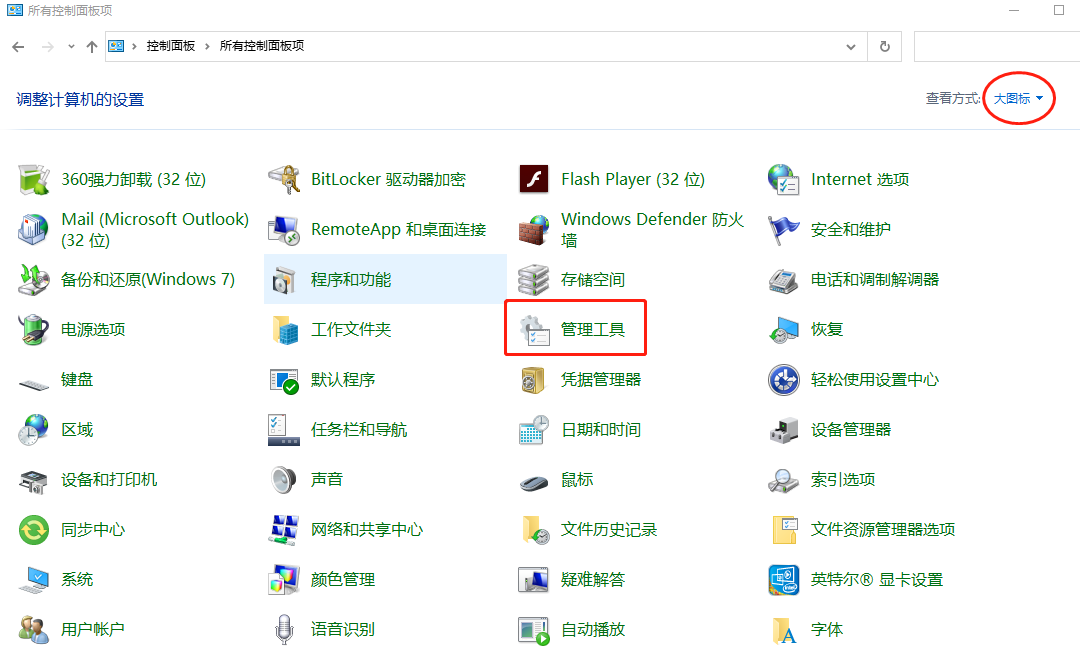Navigate to 控制面板 via breadcrumb
The height and width of the screenshot is (665, 1080).
click(x=168, y=45)
